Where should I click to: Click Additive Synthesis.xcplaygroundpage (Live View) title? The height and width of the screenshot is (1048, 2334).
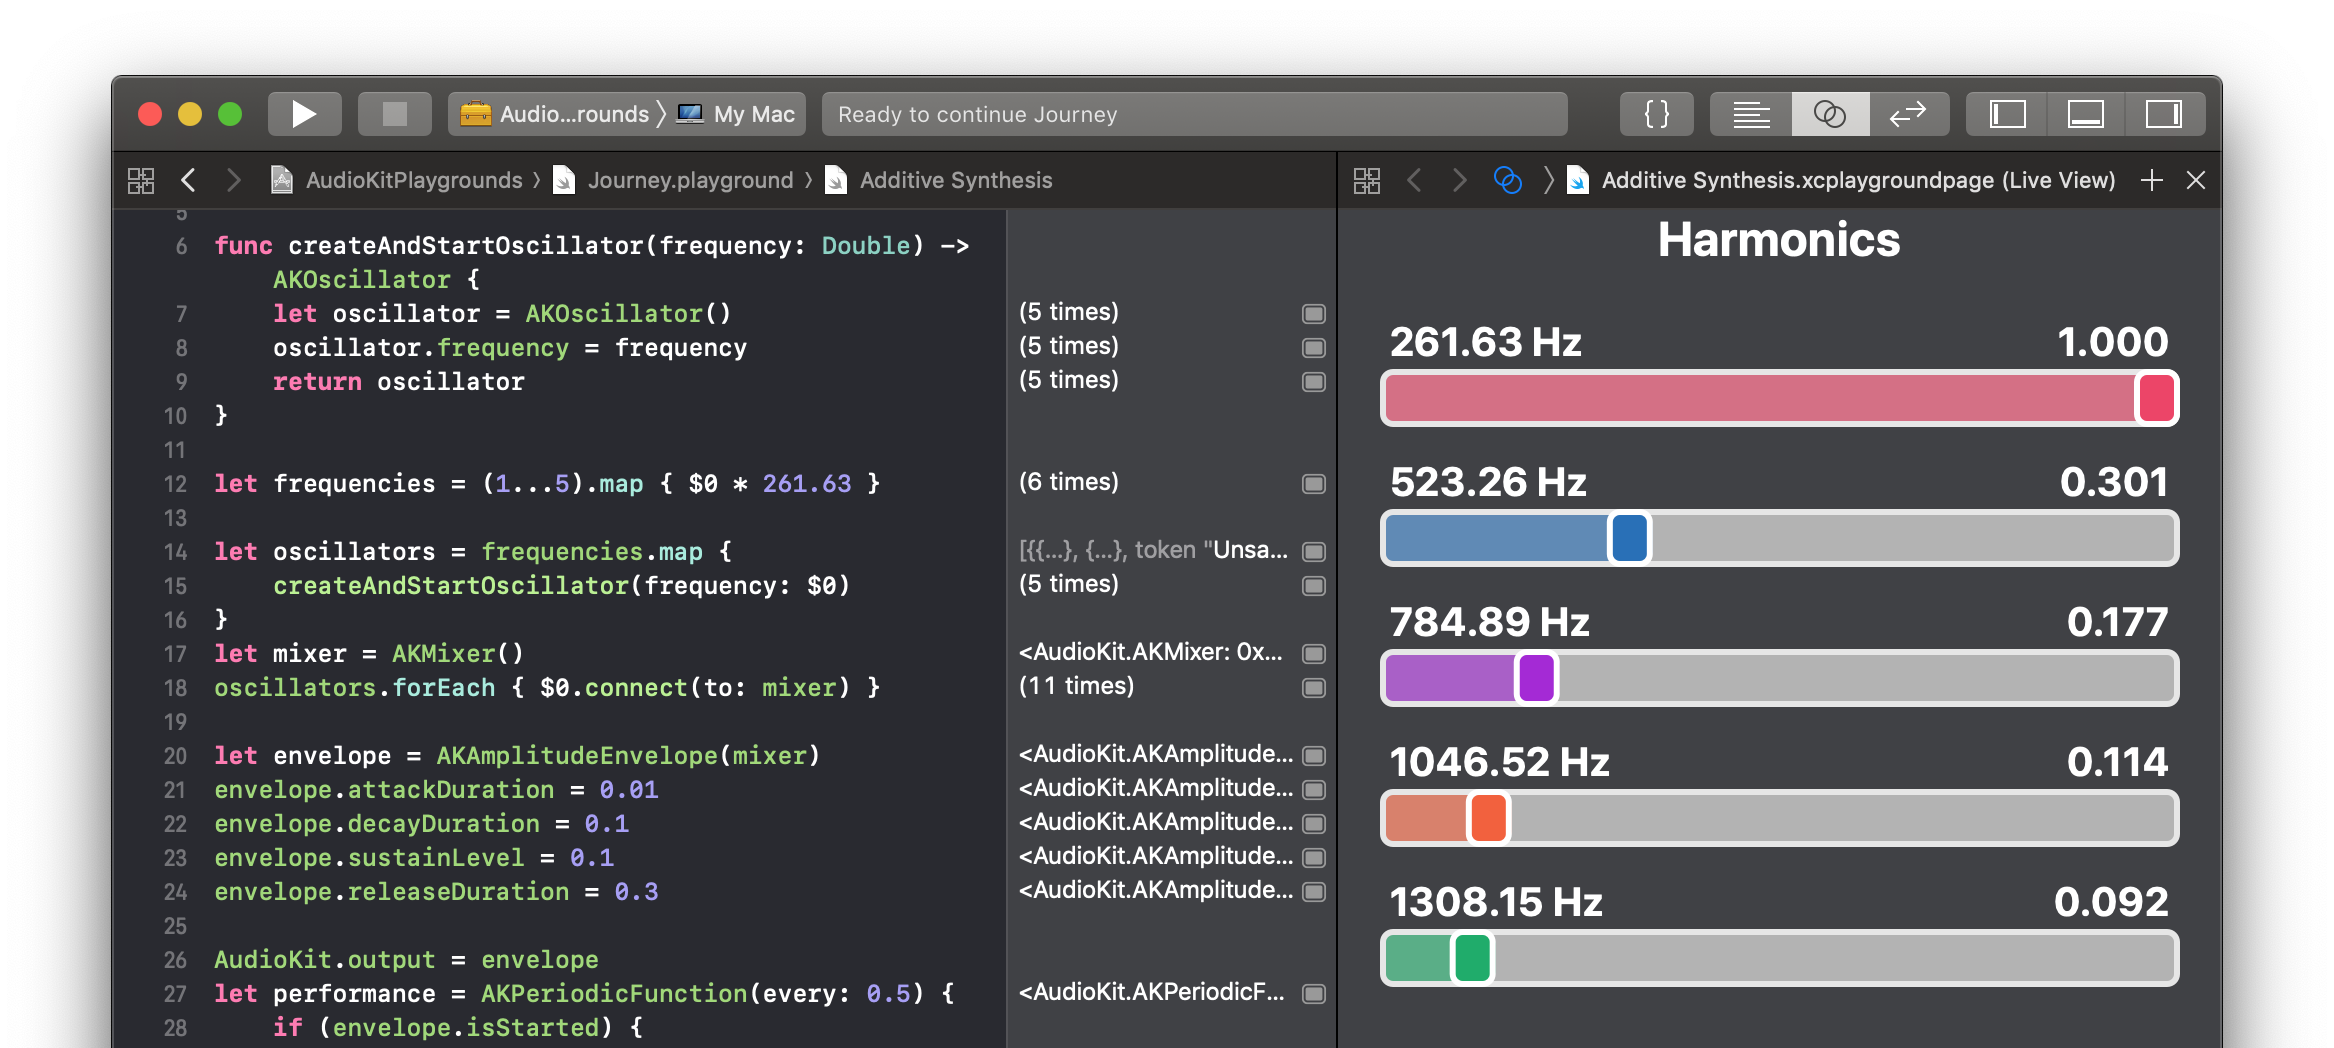point(1857,180)
